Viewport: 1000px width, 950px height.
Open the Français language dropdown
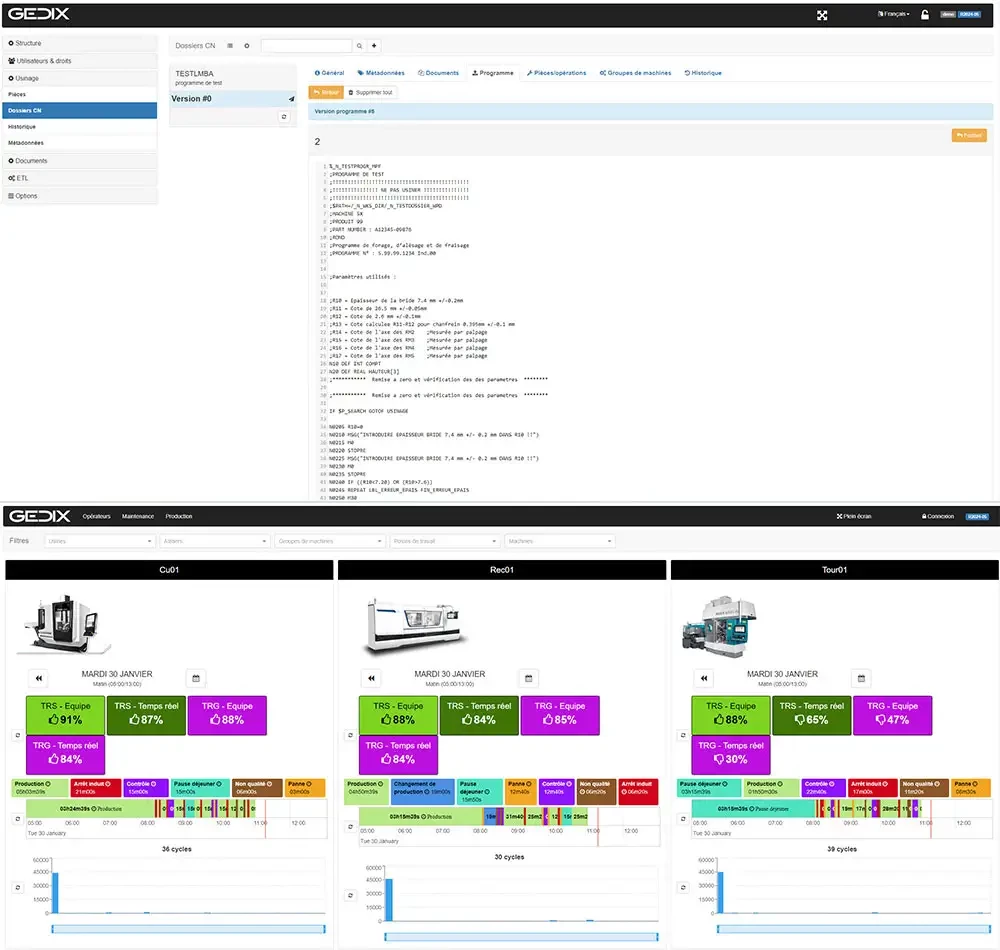[x=893, y=14]
